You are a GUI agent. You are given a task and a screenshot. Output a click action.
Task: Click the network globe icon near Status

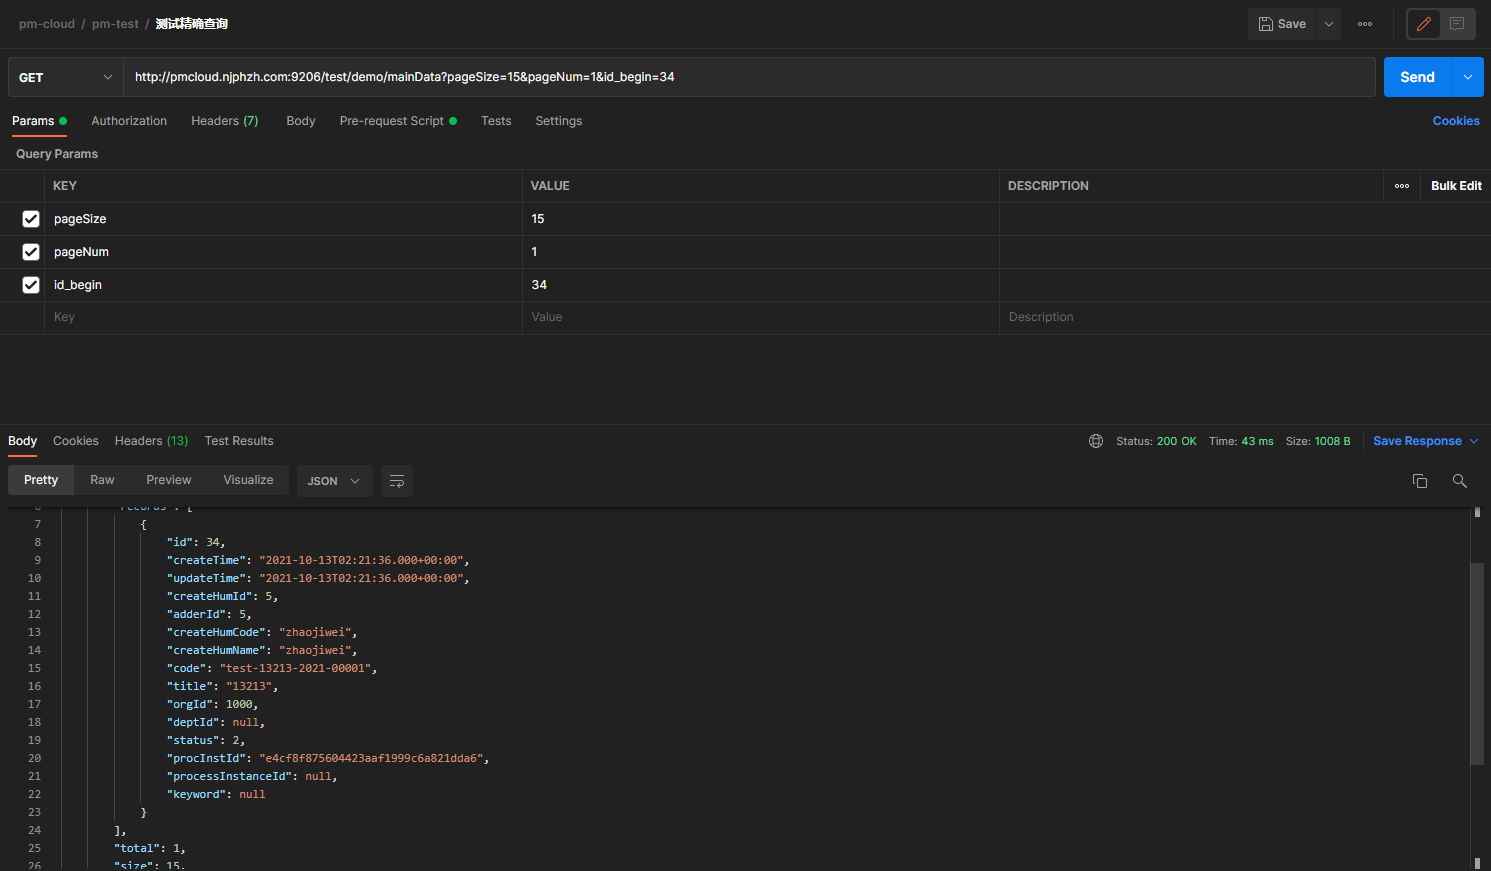[x=1096, y=441]
